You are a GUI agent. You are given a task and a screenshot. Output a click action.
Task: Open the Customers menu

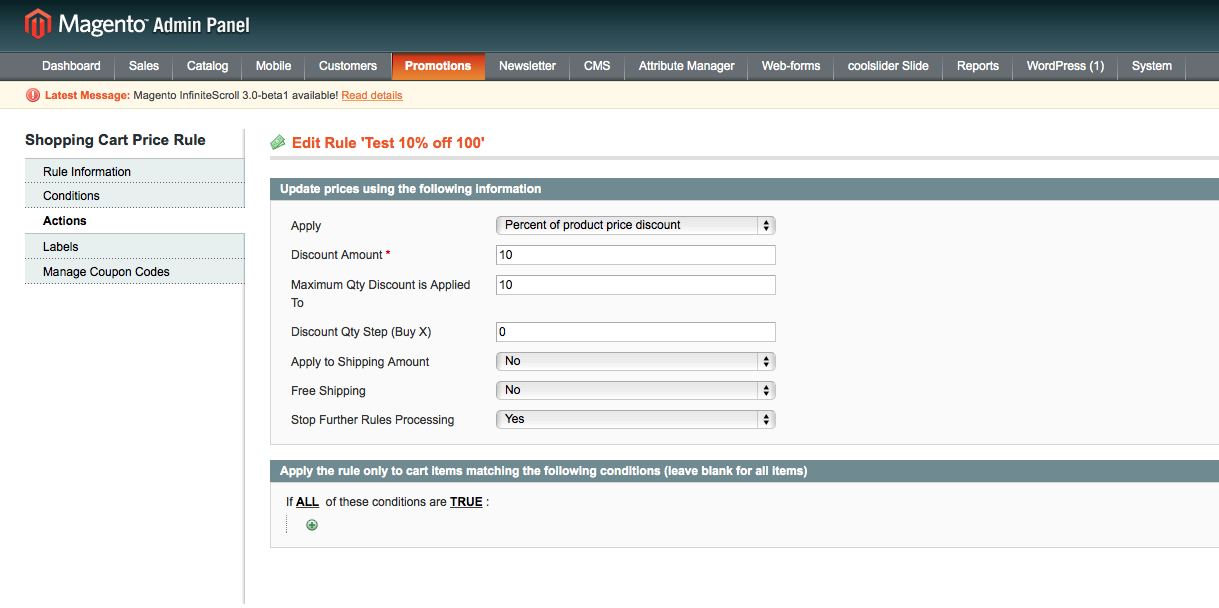(x=348, y=66)
